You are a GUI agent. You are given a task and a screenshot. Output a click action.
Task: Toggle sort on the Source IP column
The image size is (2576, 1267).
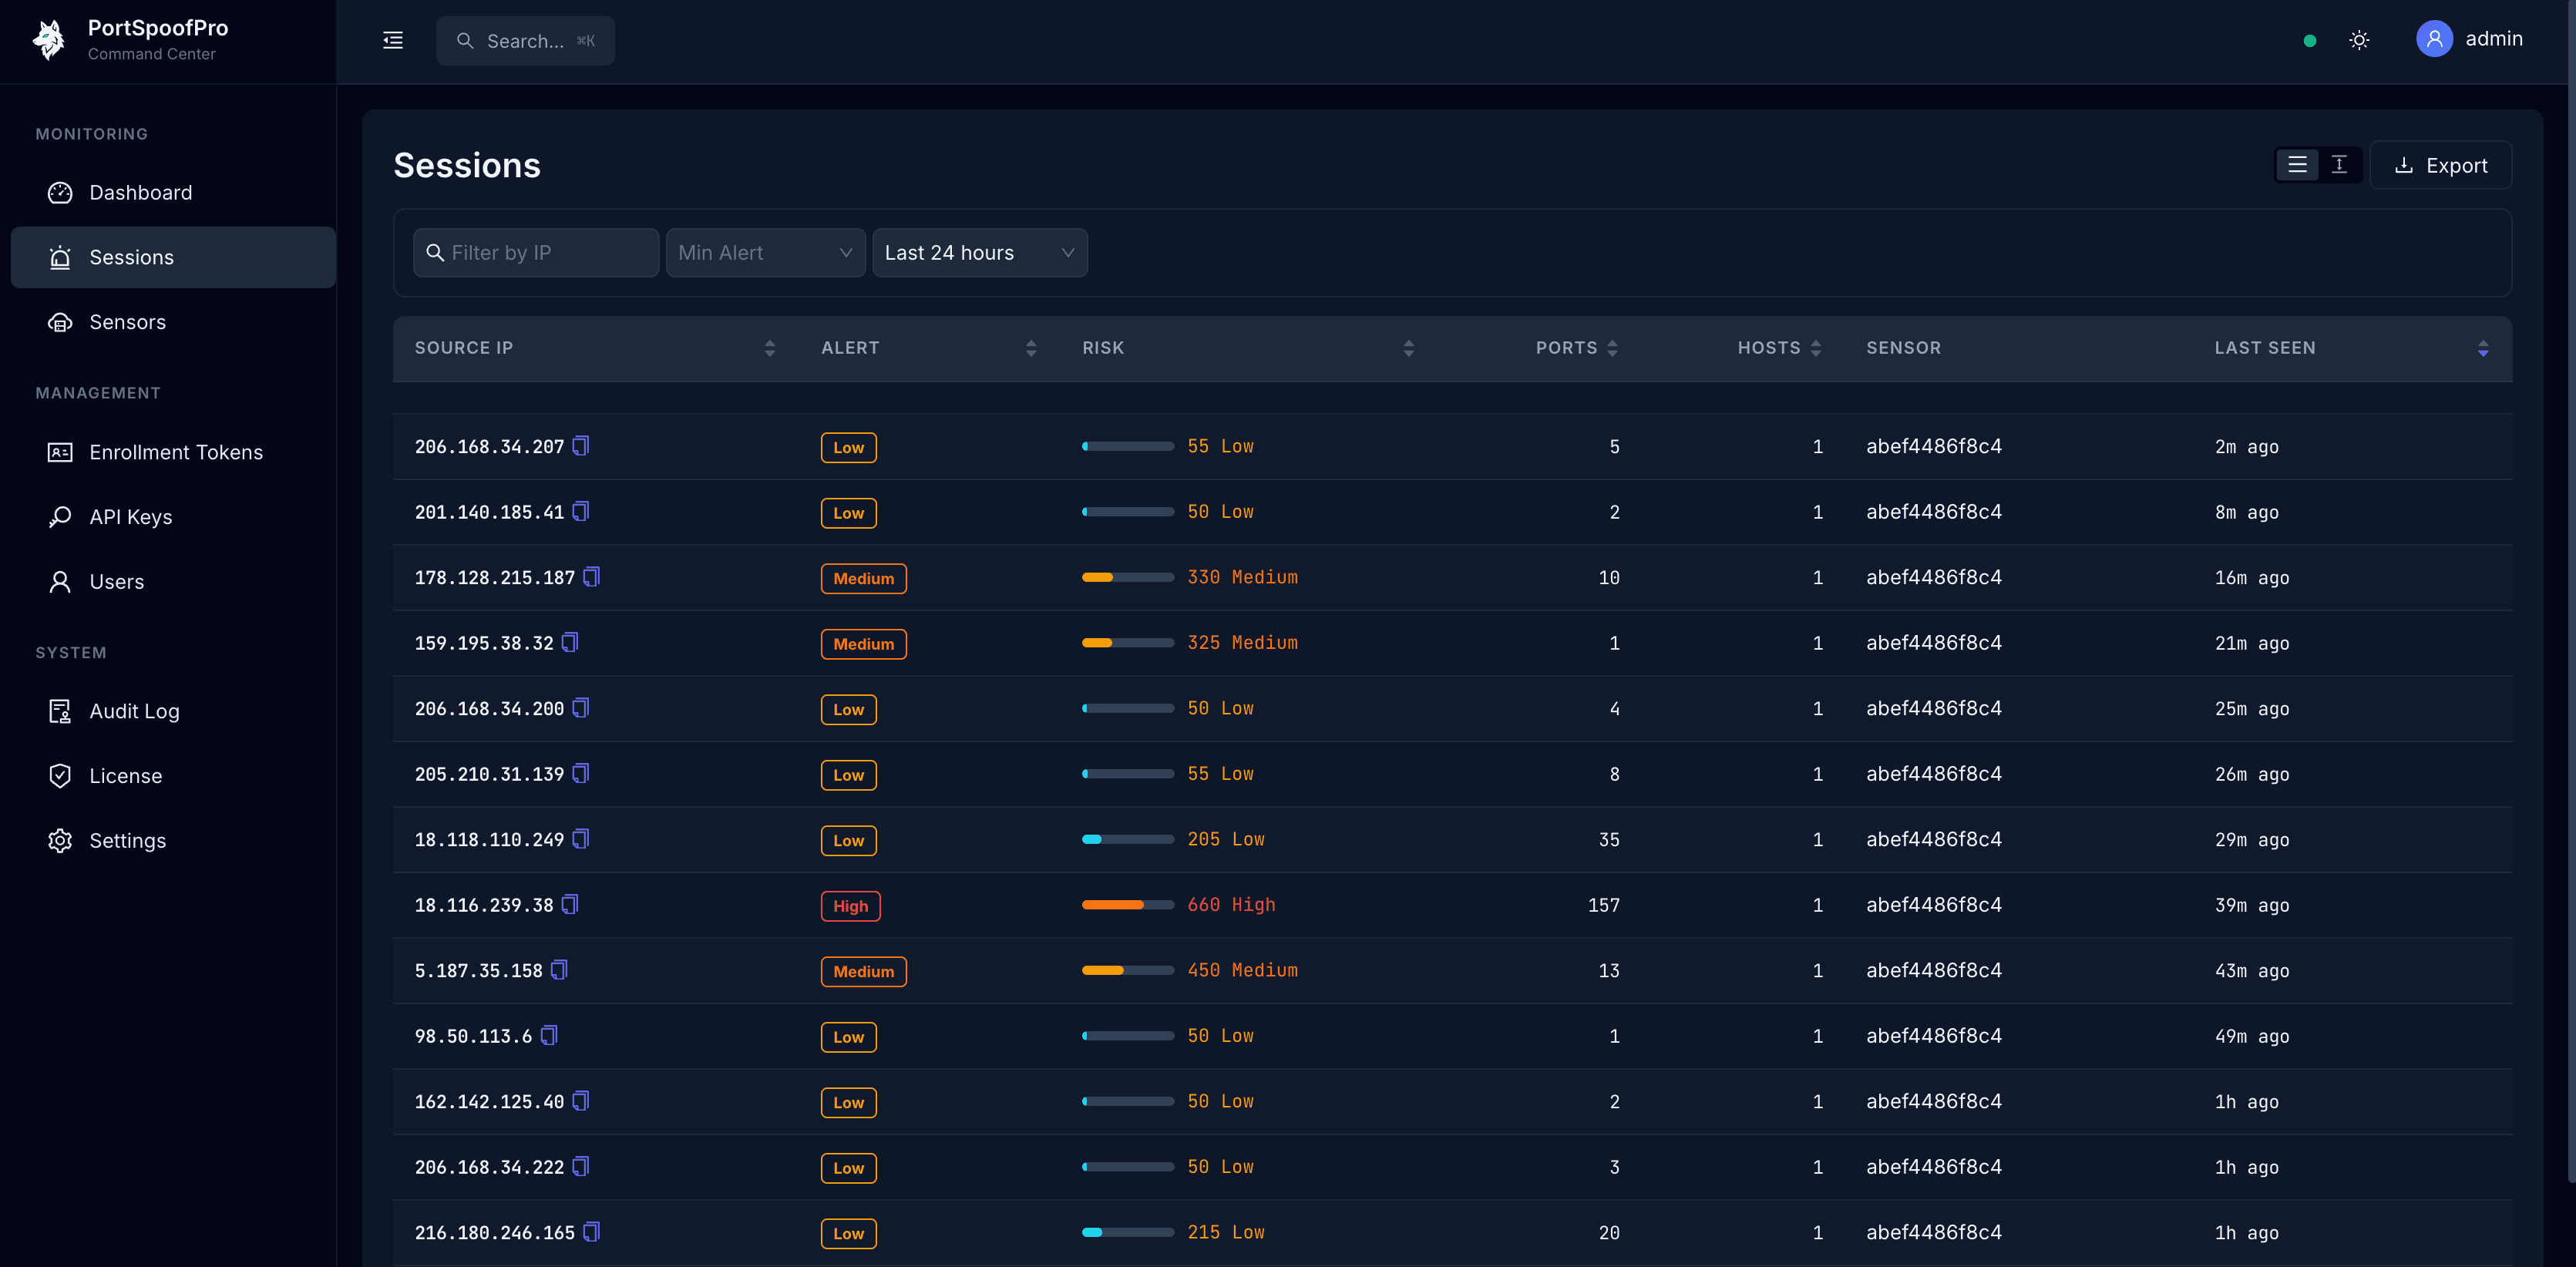[770, 348]
